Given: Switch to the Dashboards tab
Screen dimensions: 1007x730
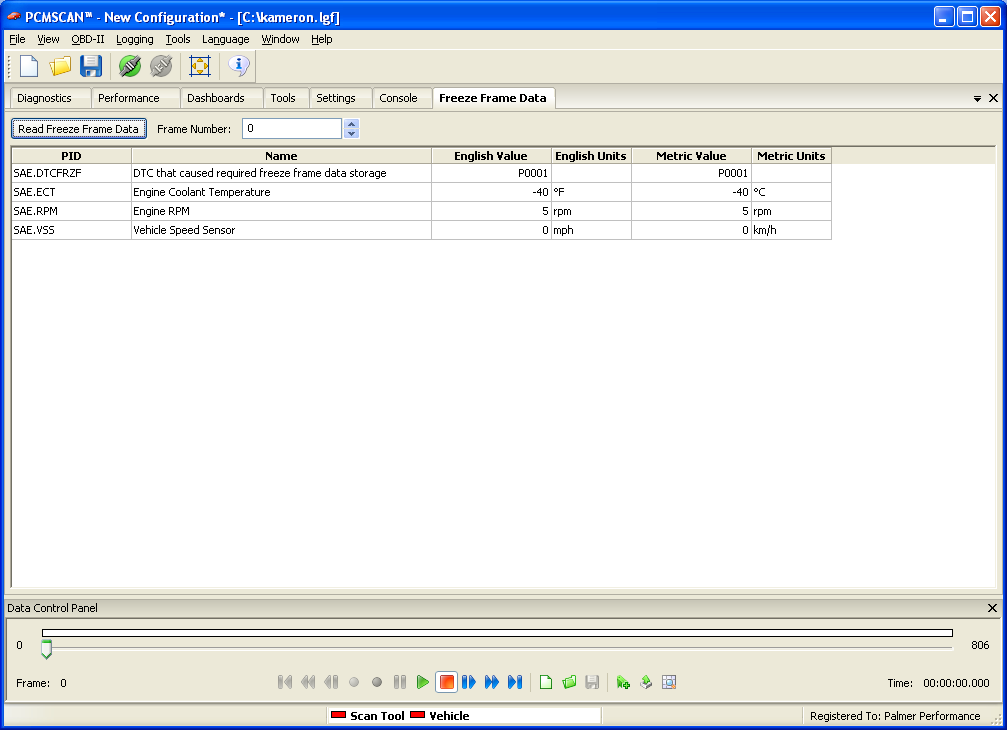Looking at the screenshot, I should coord(216,98).
